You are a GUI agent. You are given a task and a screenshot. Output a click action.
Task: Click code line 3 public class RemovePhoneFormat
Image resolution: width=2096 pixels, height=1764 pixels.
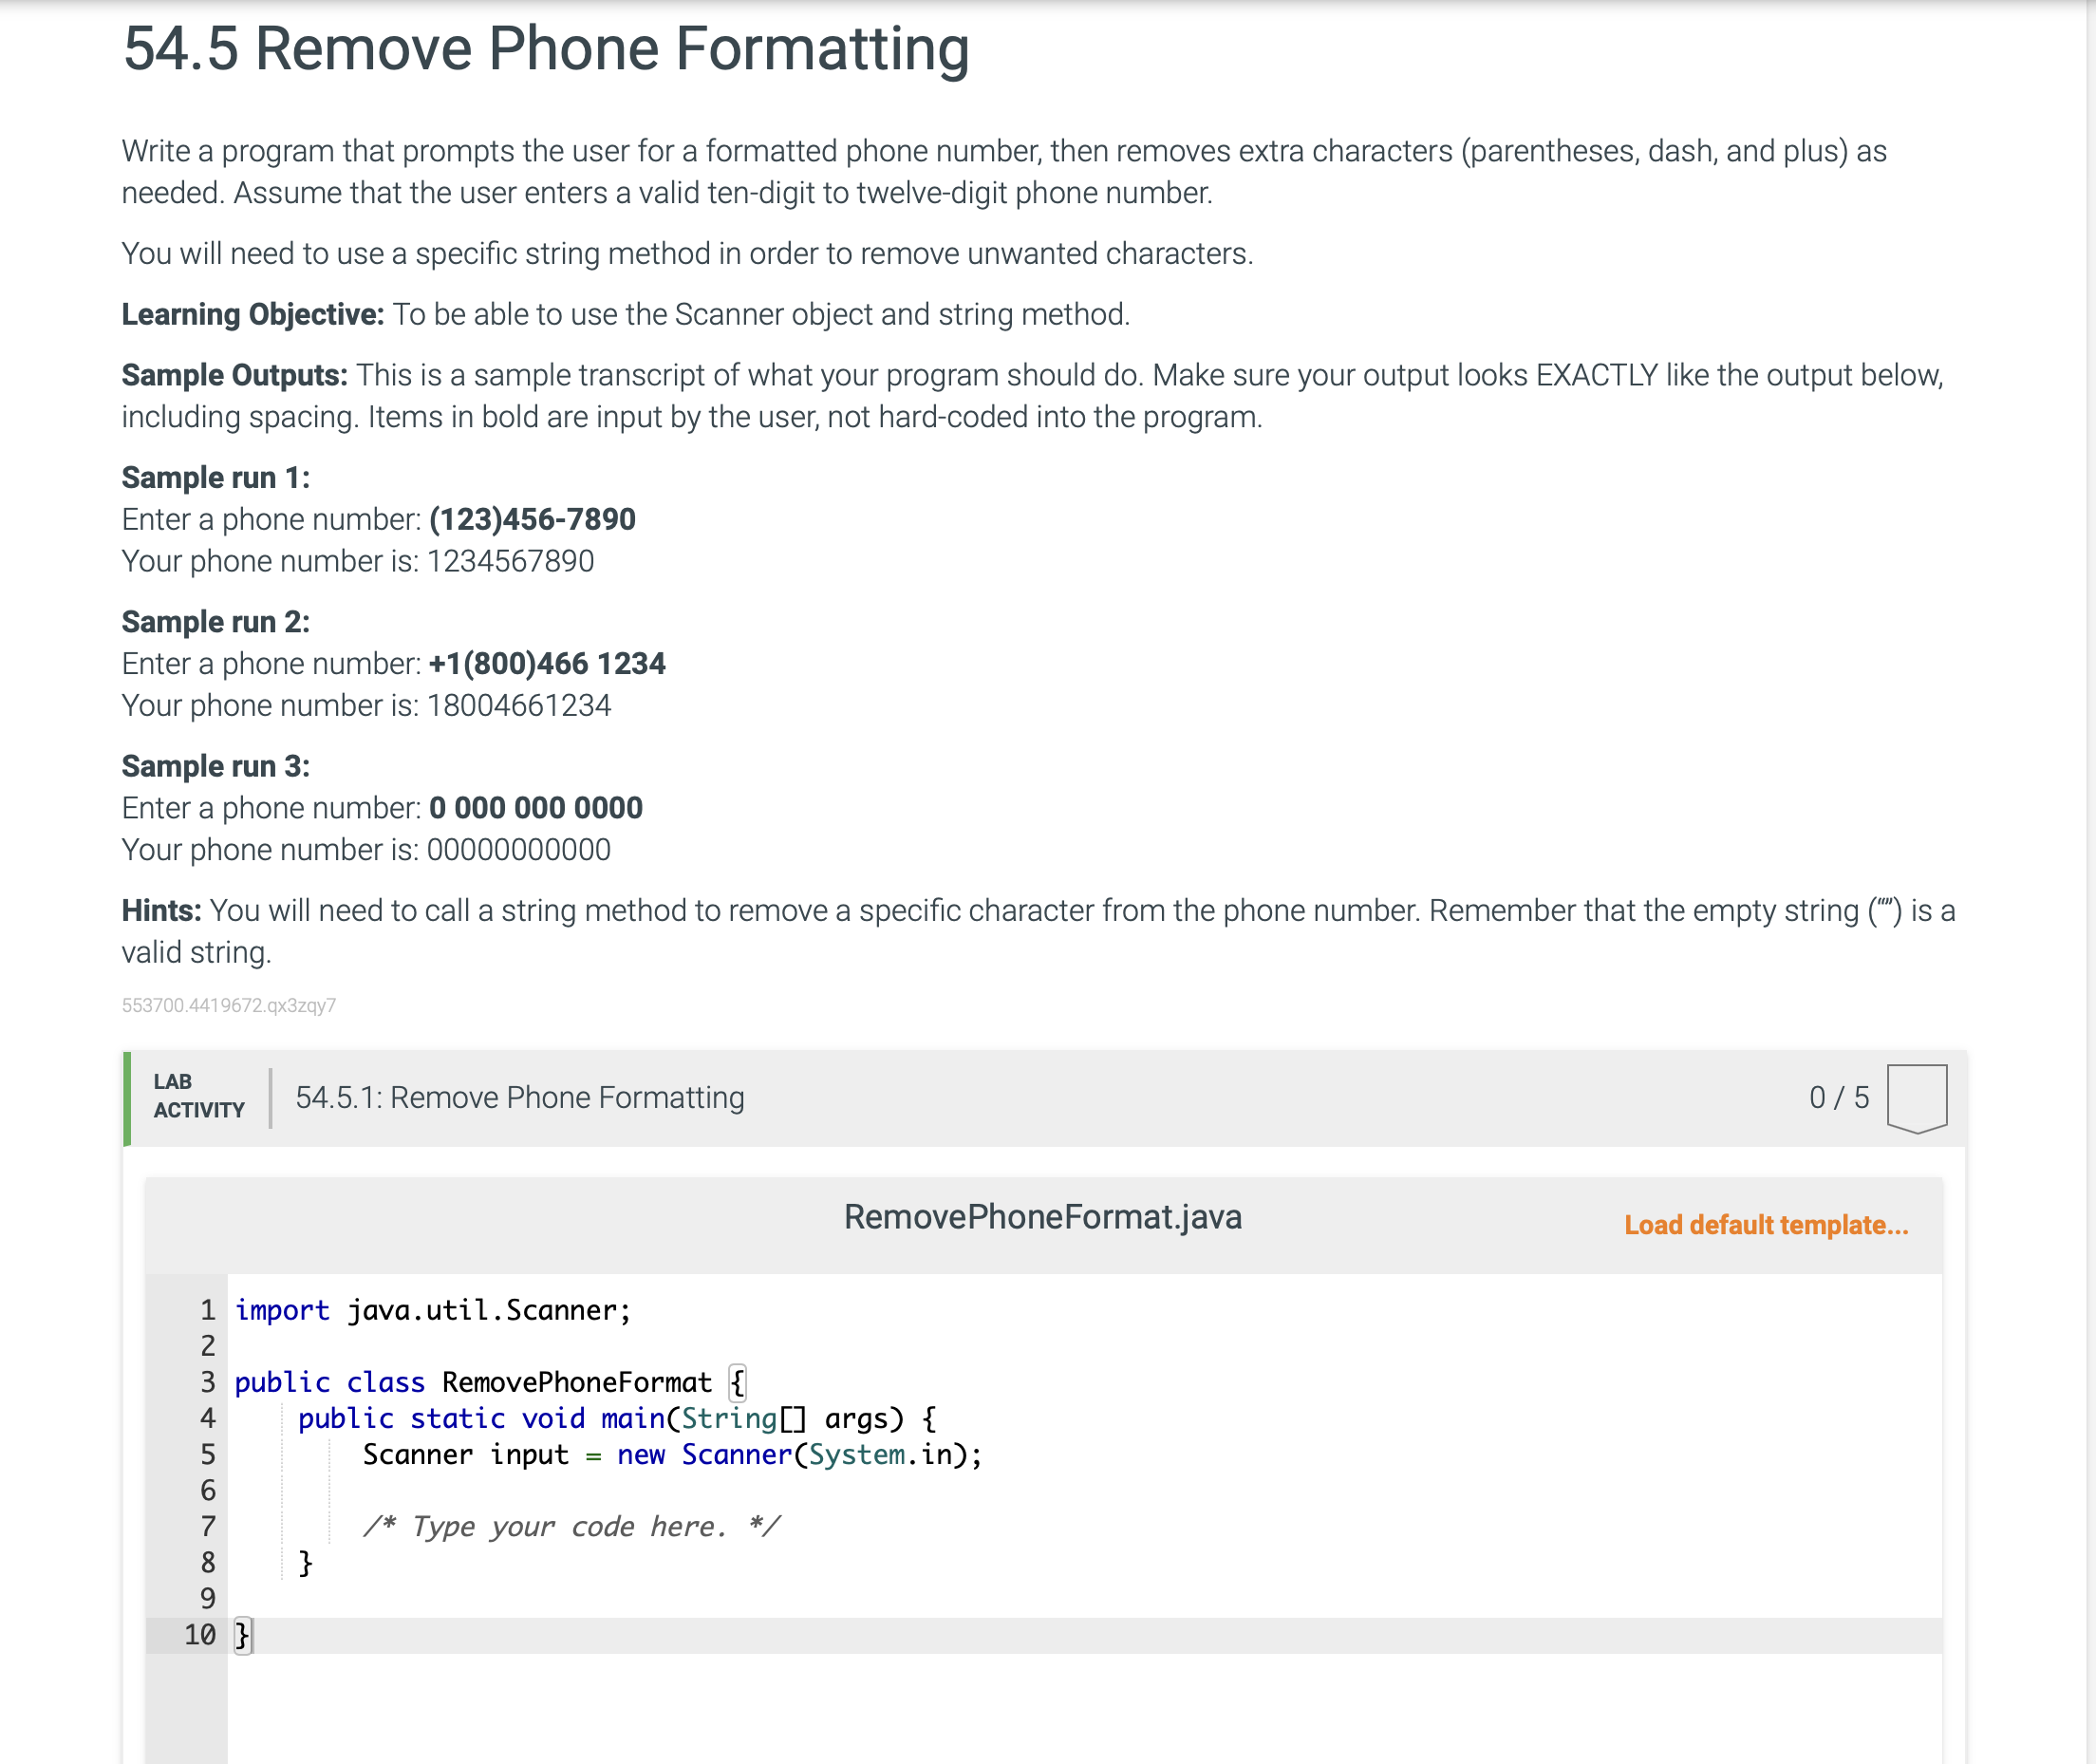[x=490, y=1382]
